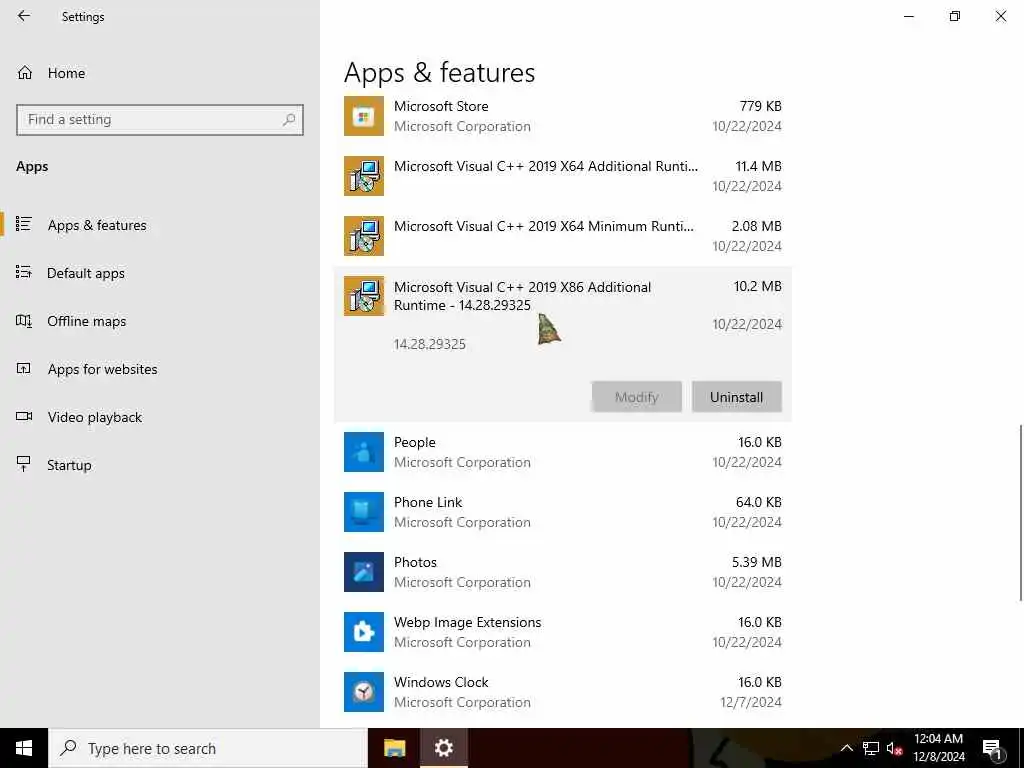Select the Windows Clock entry
This screenshot has width=1024, height=768.
pos(563,692)
